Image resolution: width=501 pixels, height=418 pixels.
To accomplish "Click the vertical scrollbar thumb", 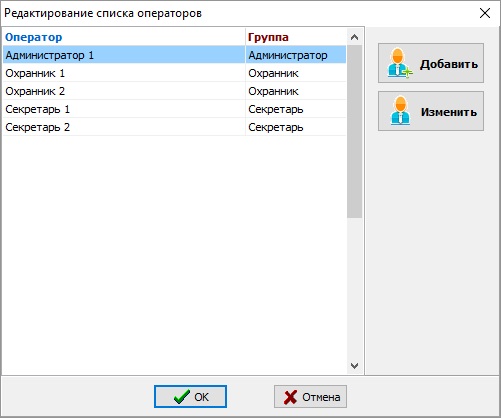I will [x=354, y=132].
